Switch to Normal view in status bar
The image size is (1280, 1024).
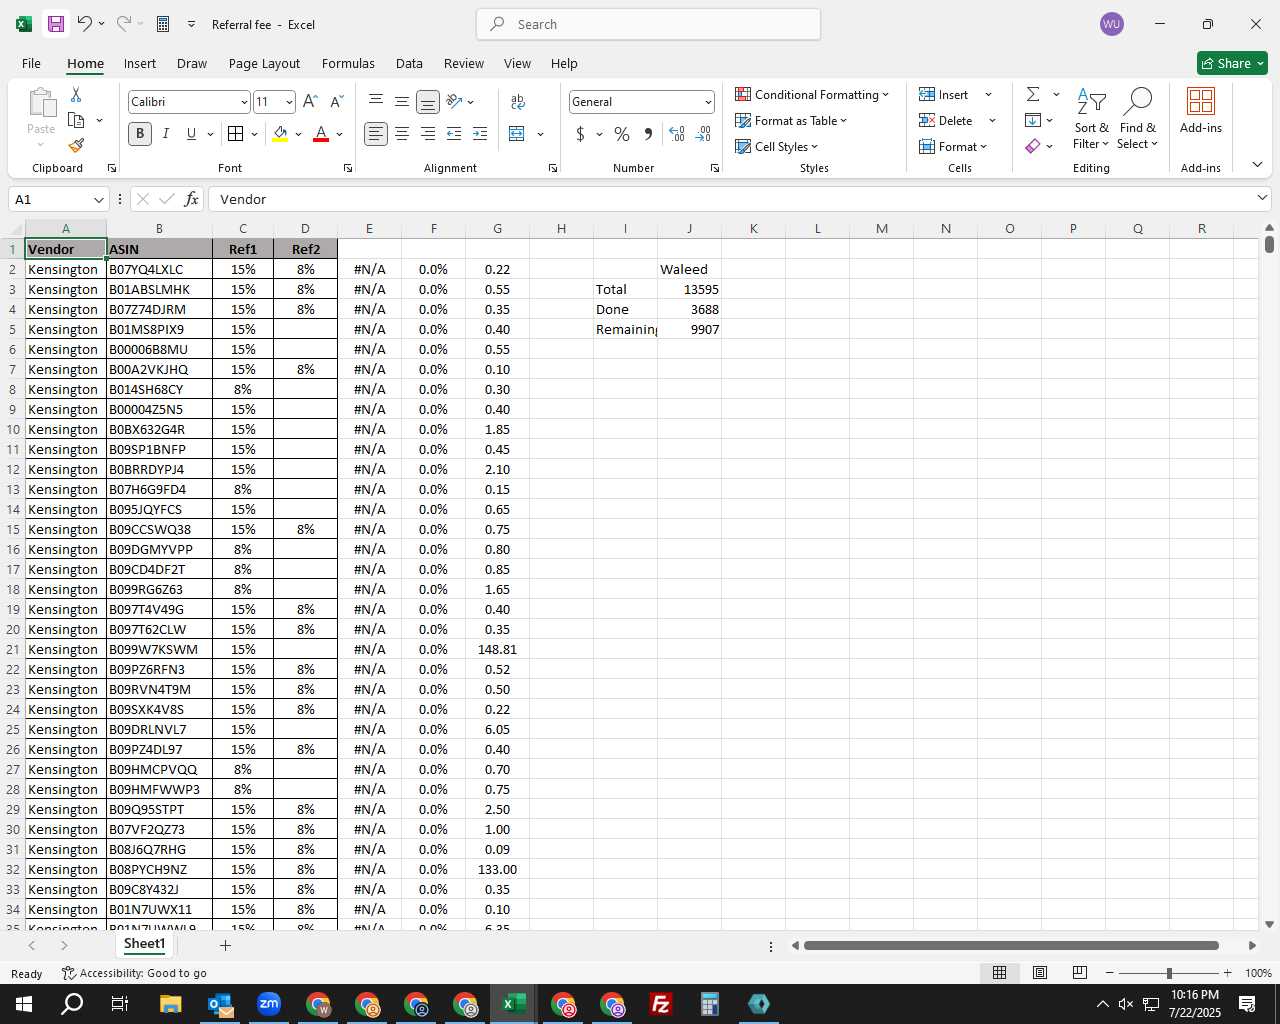pyautogui.click(x=999, y=973)
